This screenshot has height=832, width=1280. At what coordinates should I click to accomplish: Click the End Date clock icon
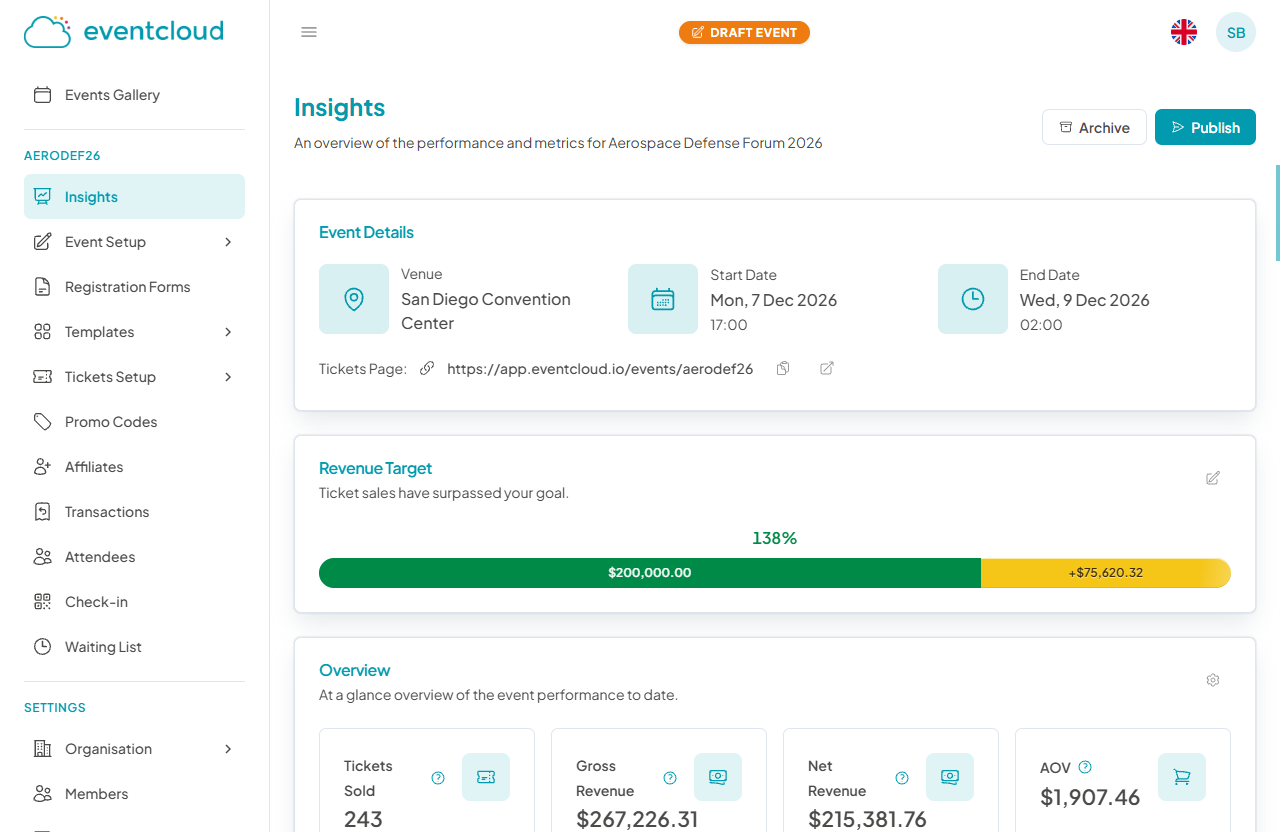tap(973, 299)
